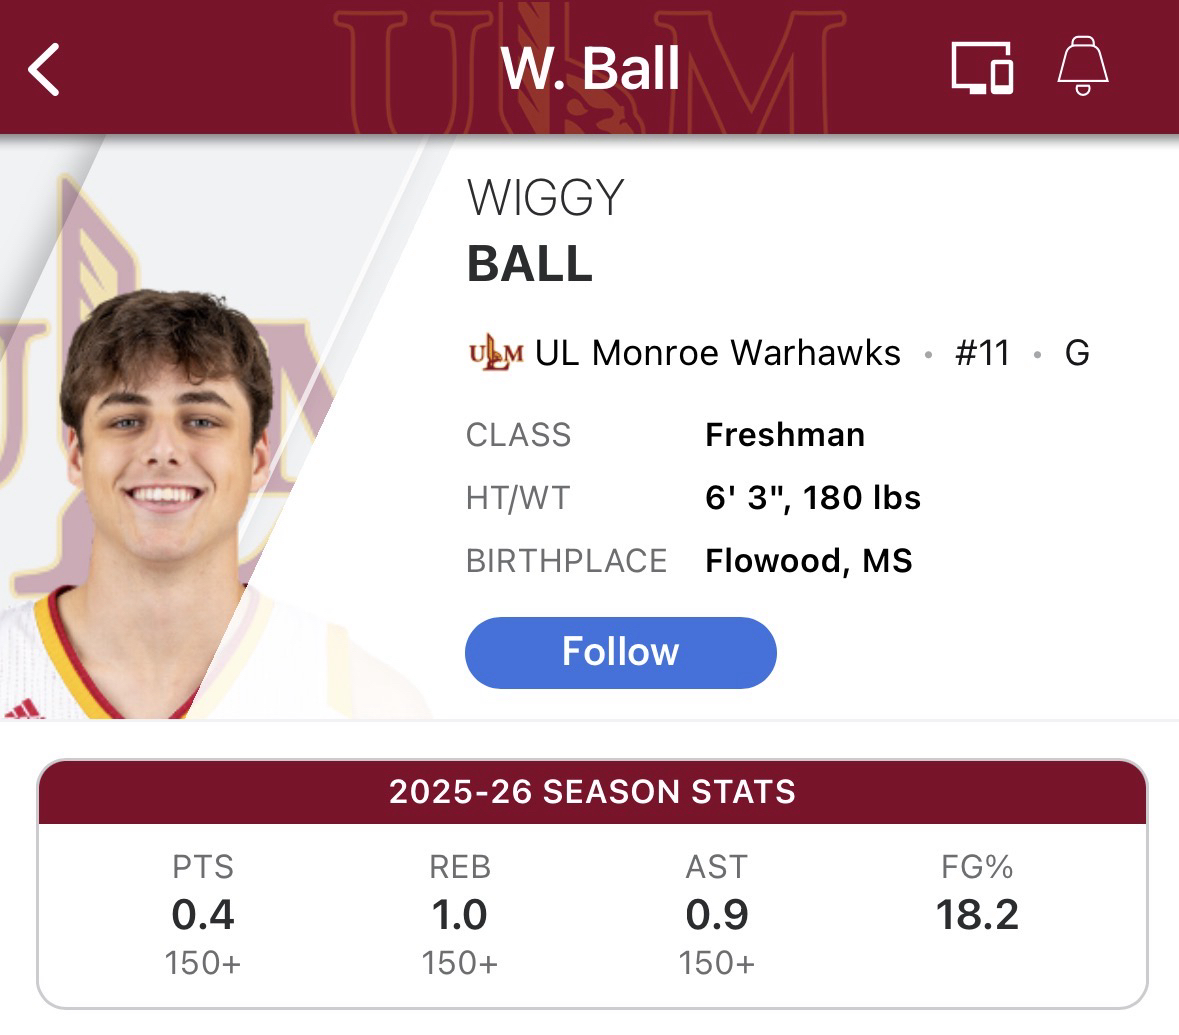Click the 150+ rank under AST
Viewport: 1179px width, 1035px height.
[x=717, y=963]
